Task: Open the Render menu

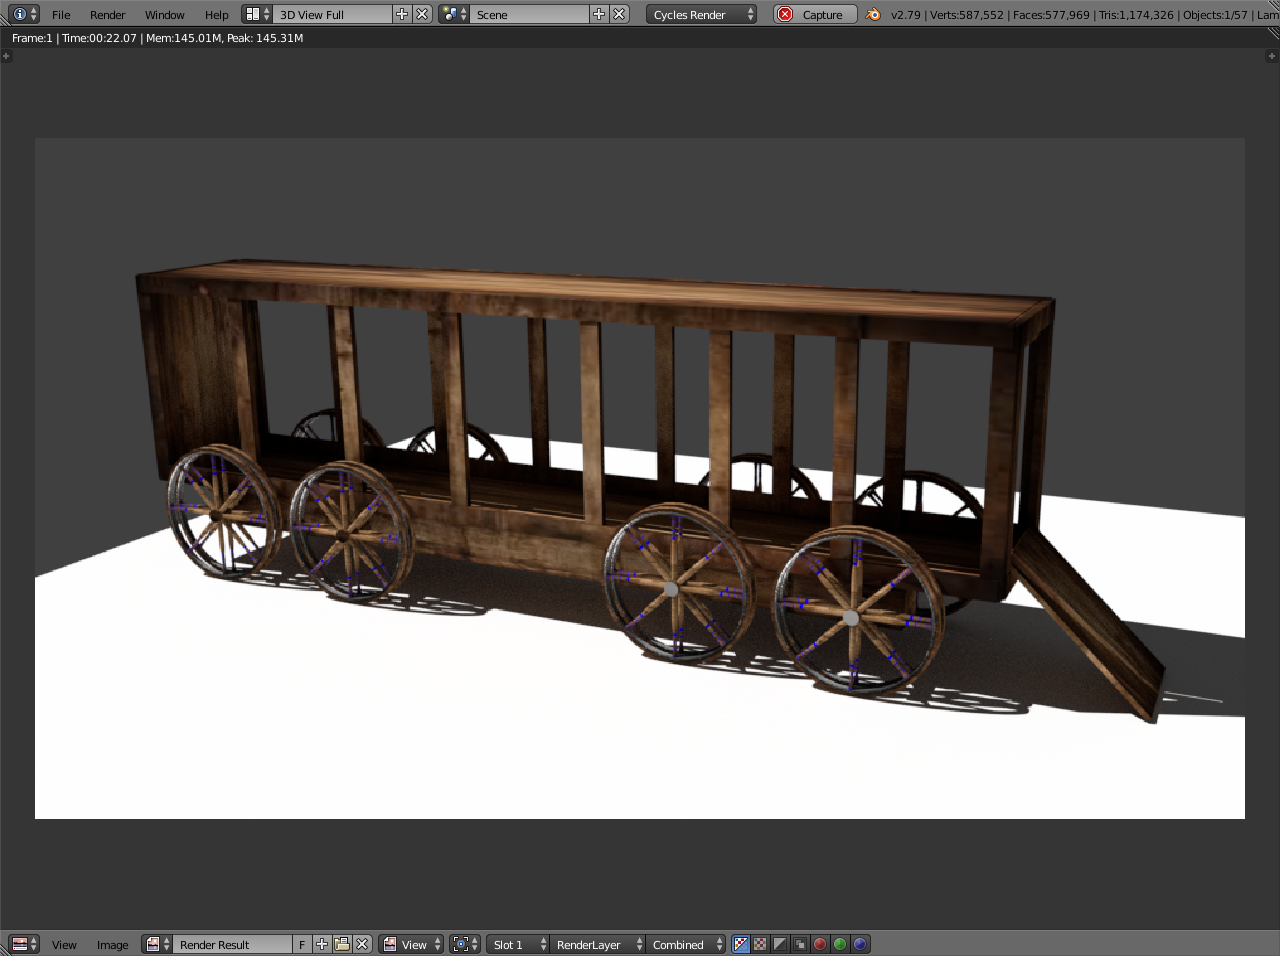Action: [x=107, y=14]
